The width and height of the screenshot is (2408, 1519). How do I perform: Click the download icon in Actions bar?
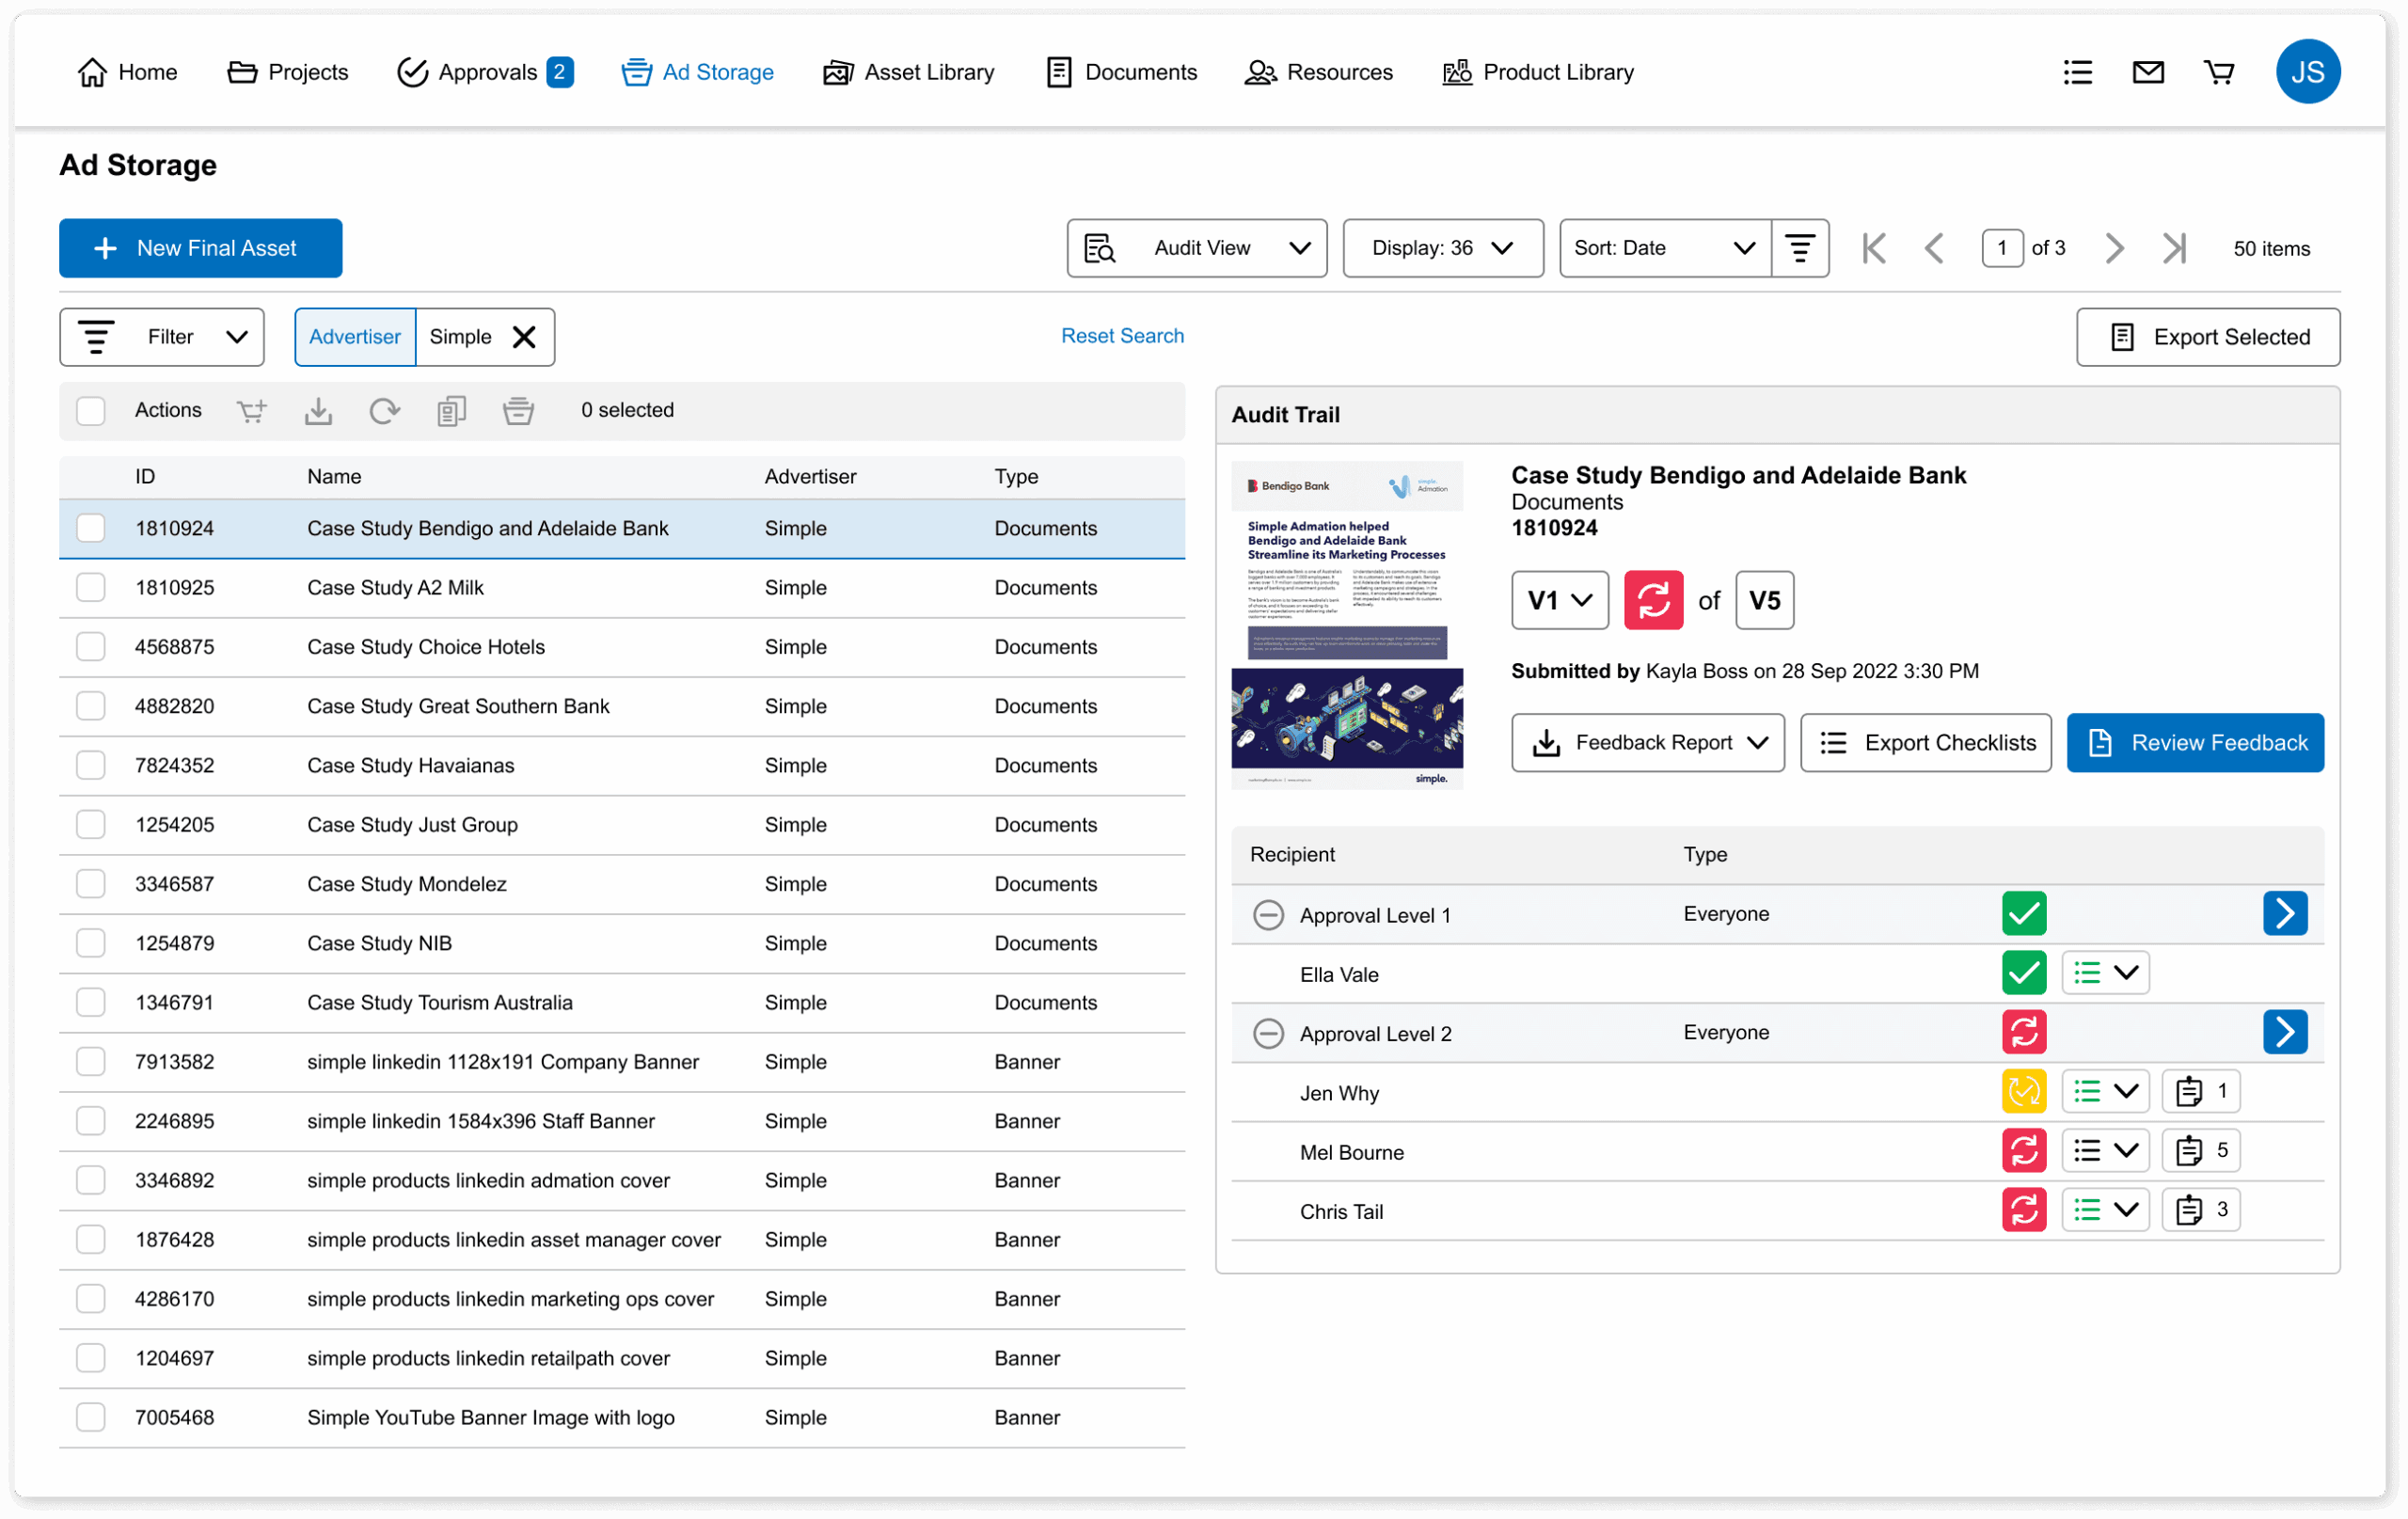(x=318, y=410)
